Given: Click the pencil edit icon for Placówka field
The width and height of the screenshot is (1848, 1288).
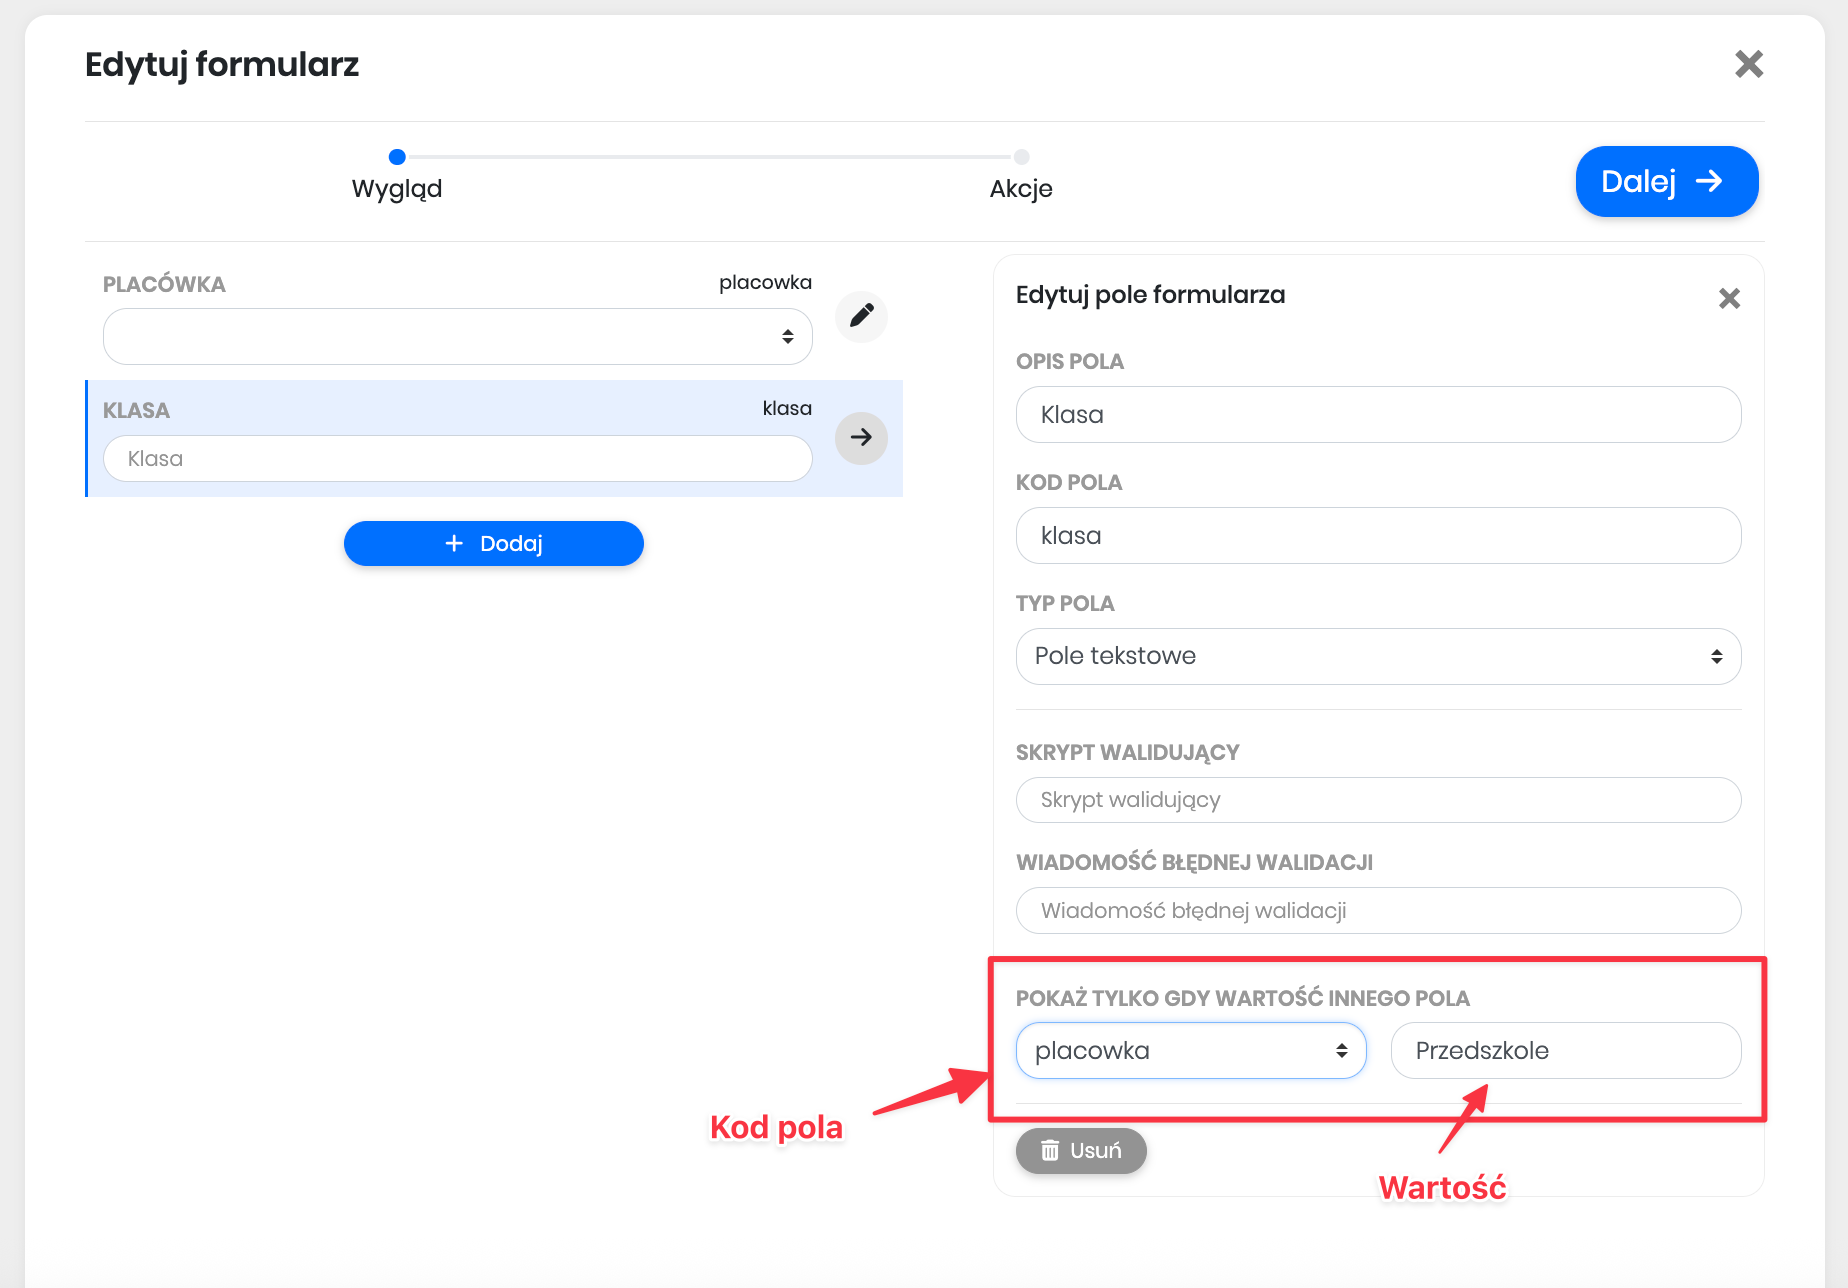Looking at the screenshot, I should tap(861, 316).
